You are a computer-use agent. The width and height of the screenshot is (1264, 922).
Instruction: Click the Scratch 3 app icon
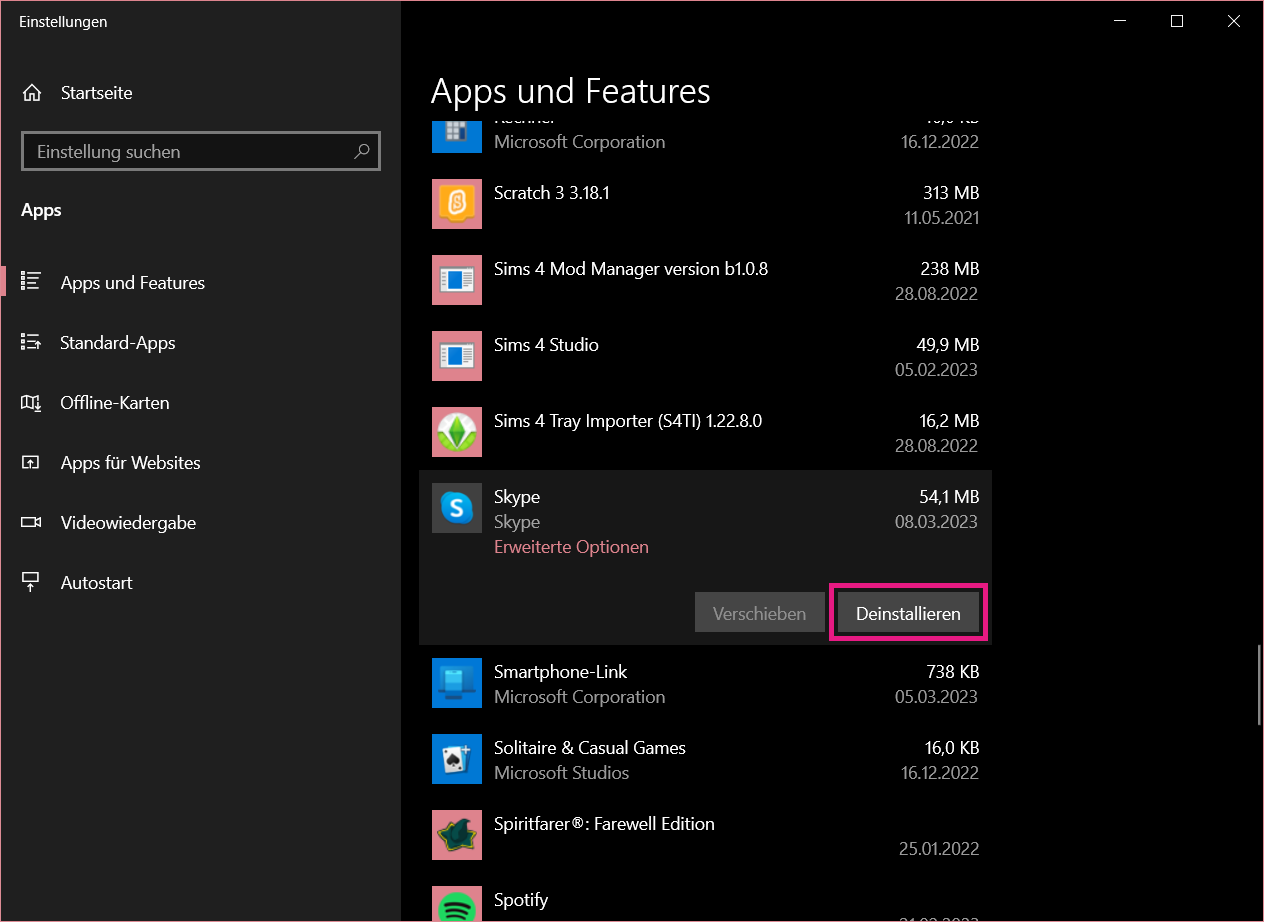(456, 204)
